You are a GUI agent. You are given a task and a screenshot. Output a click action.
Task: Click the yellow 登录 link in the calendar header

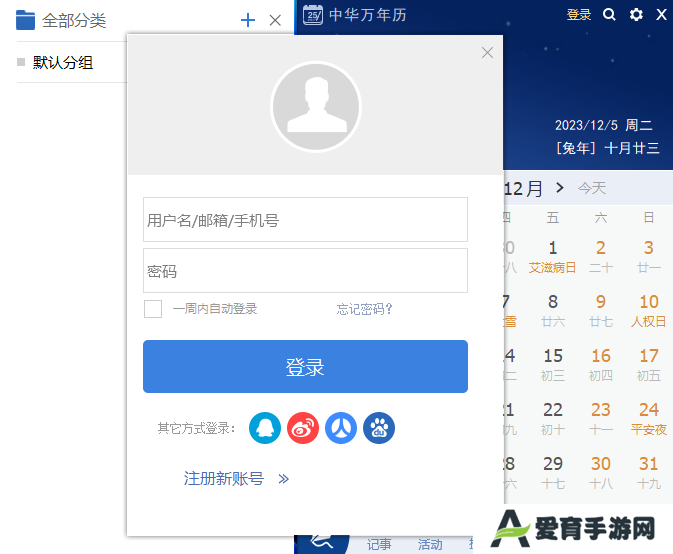(x=579, y=15)
